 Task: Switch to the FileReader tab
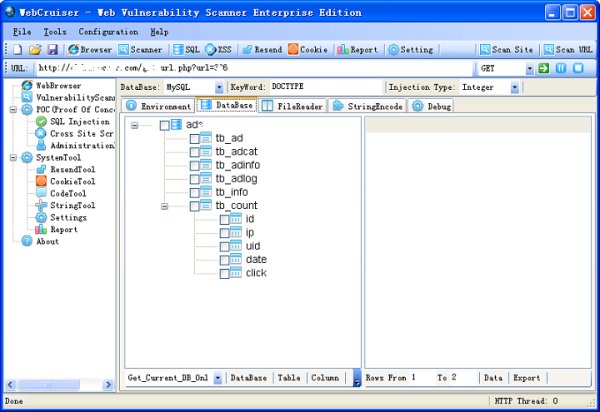pos(293,106)
